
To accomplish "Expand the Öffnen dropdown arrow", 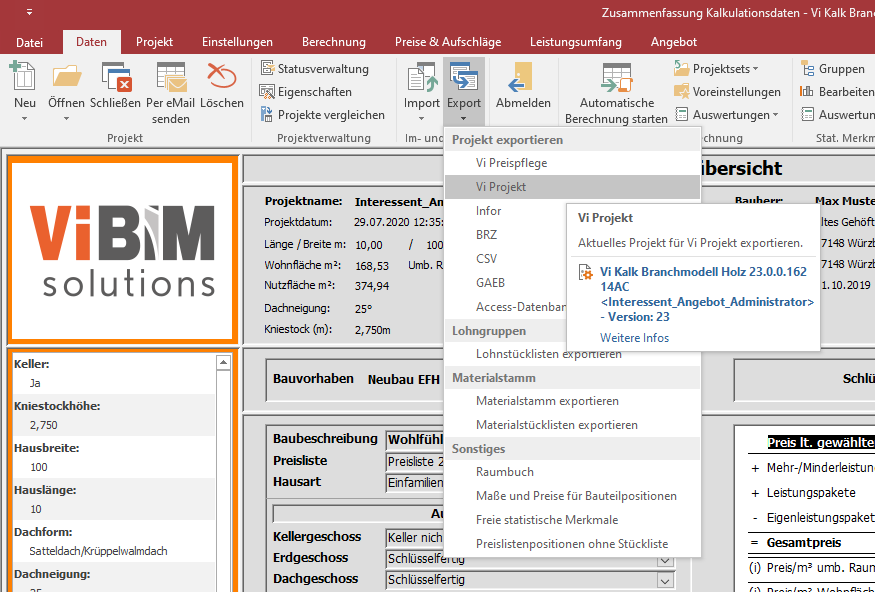I will click(66, 118).
